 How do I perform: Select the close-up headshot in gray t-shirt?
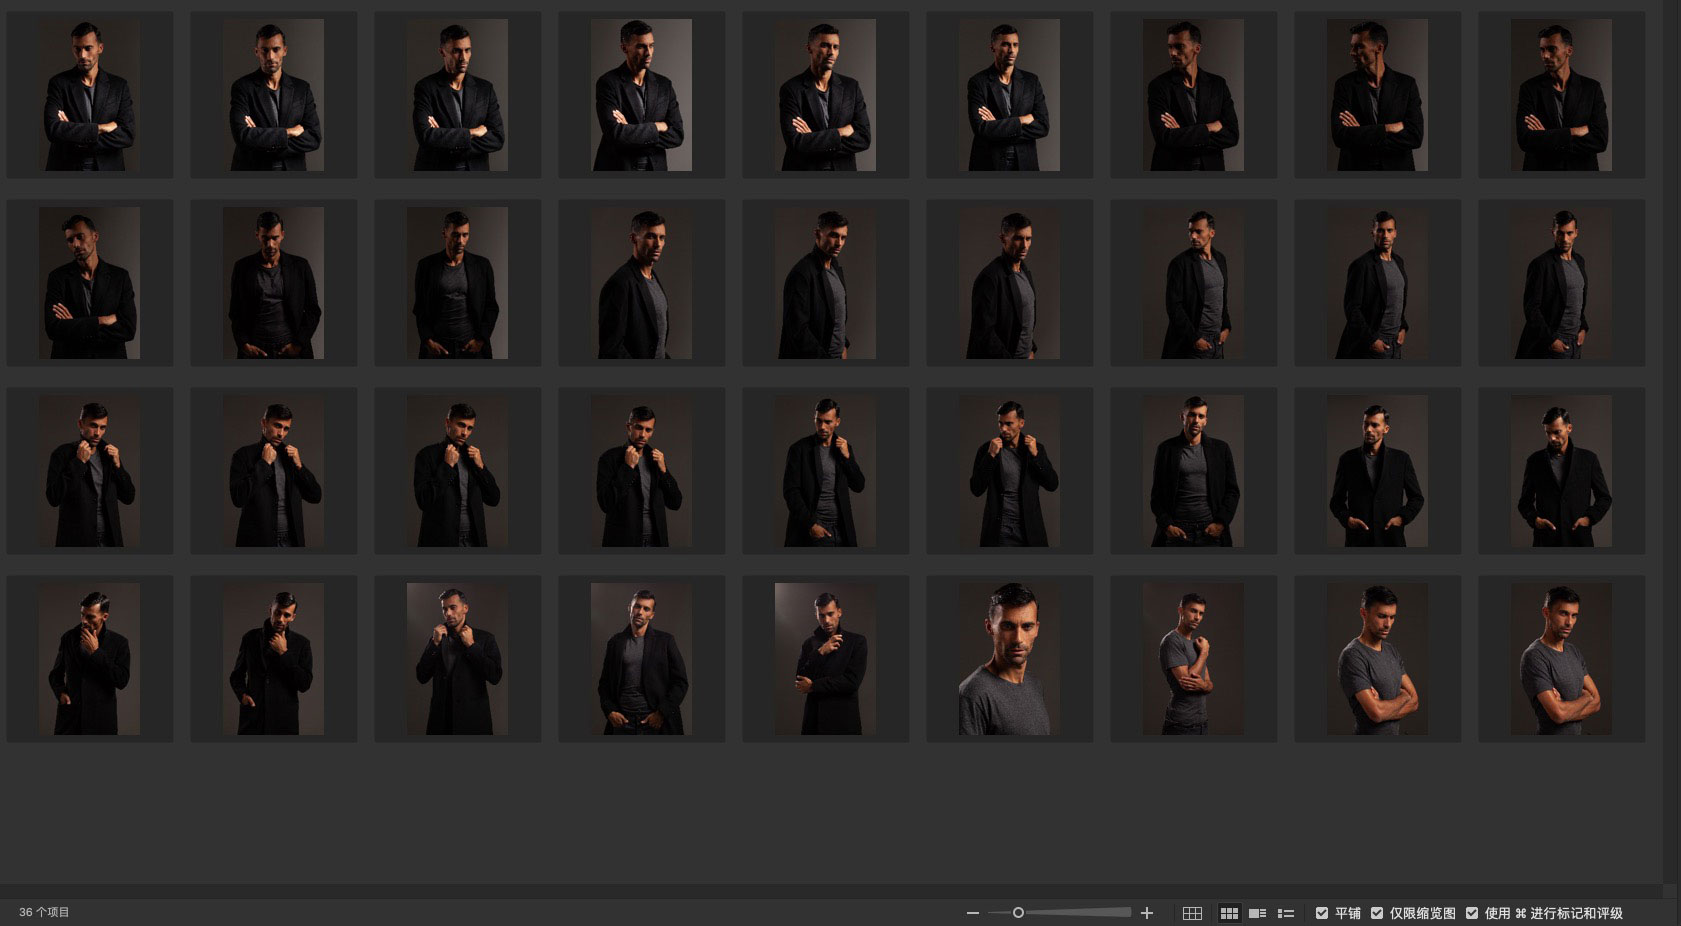click(x=1009, y=659)
